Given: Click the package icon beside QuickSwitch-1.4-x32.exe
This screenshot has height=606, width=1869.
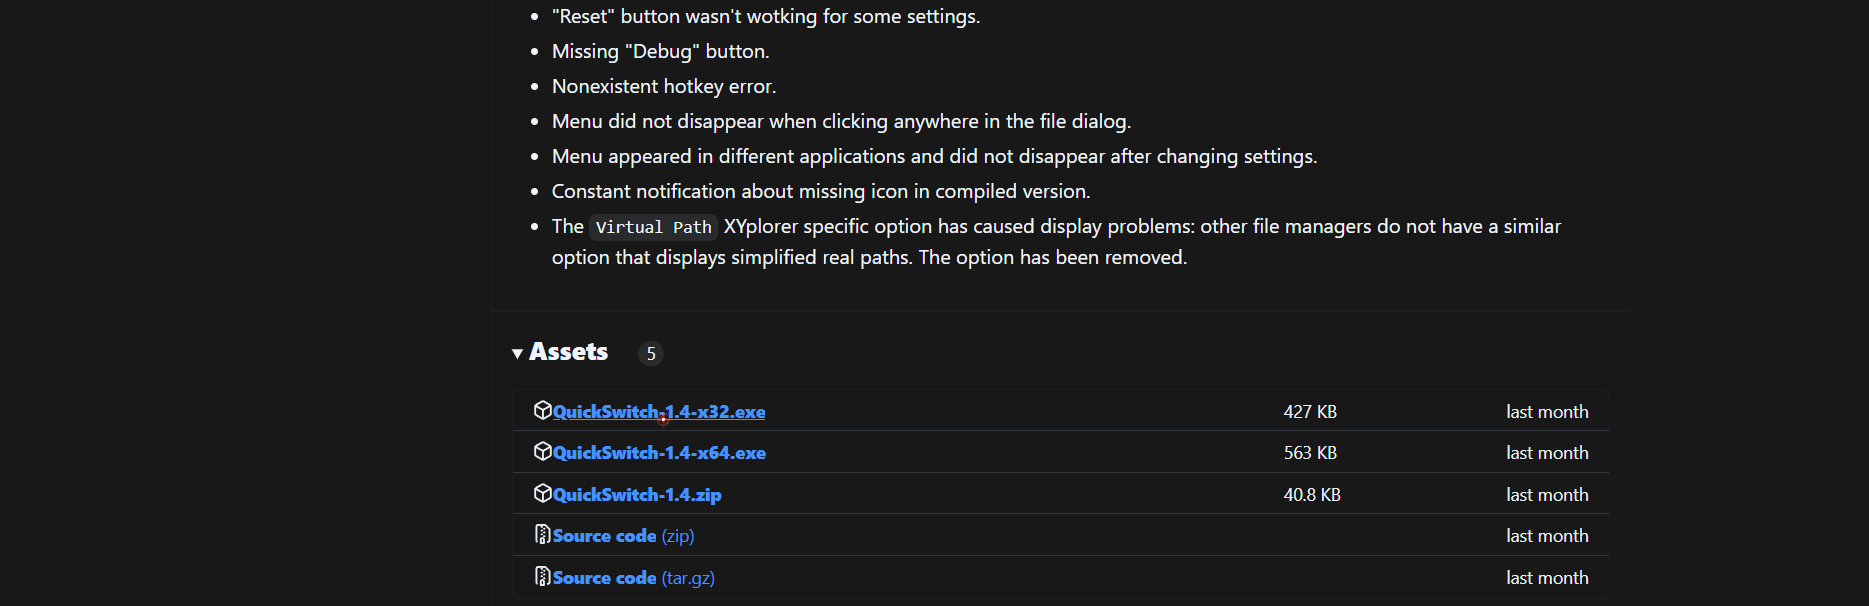Looking at the screenshot, I should point(542,410).
